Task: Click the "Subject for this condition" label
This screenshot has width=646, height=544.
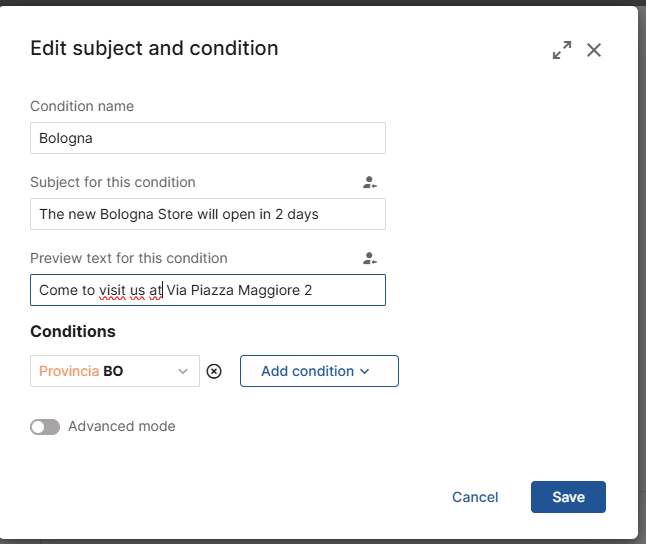Action: point(113,182)
